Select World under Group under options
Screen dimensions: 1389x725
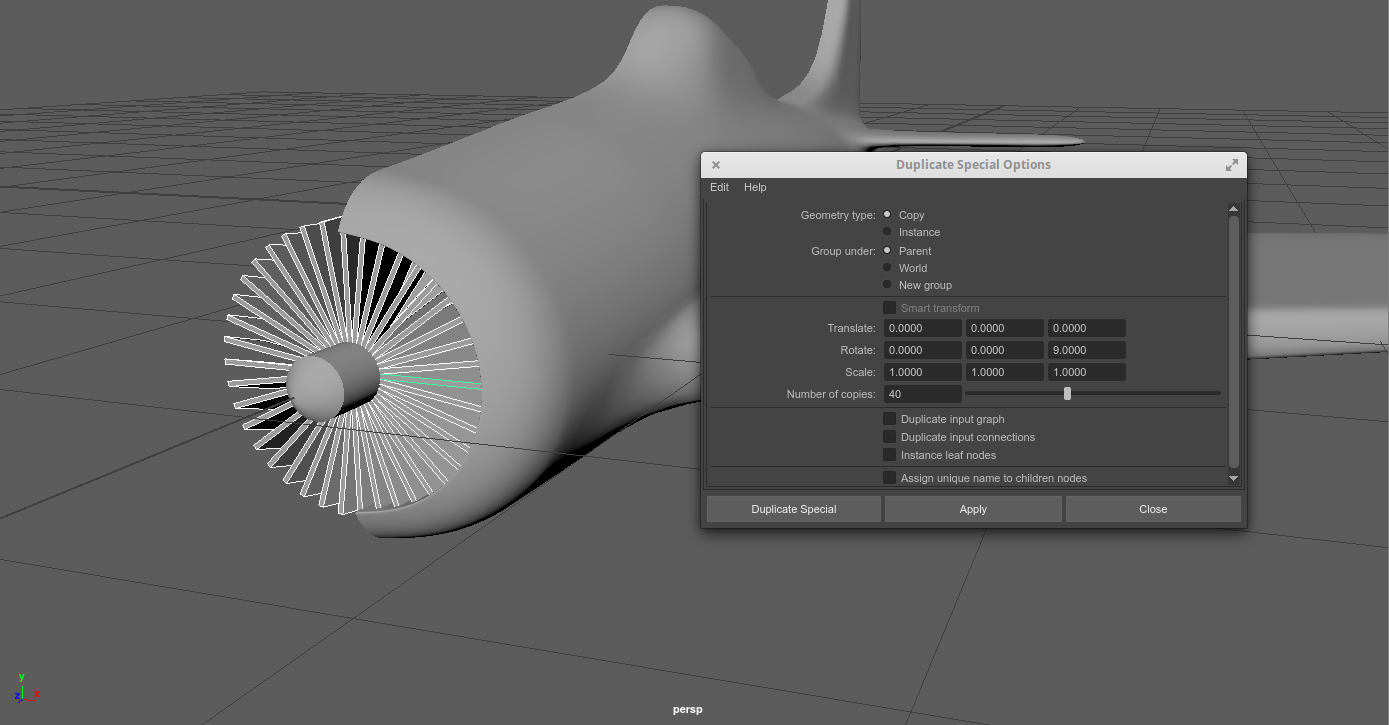[x=887, y=268]
